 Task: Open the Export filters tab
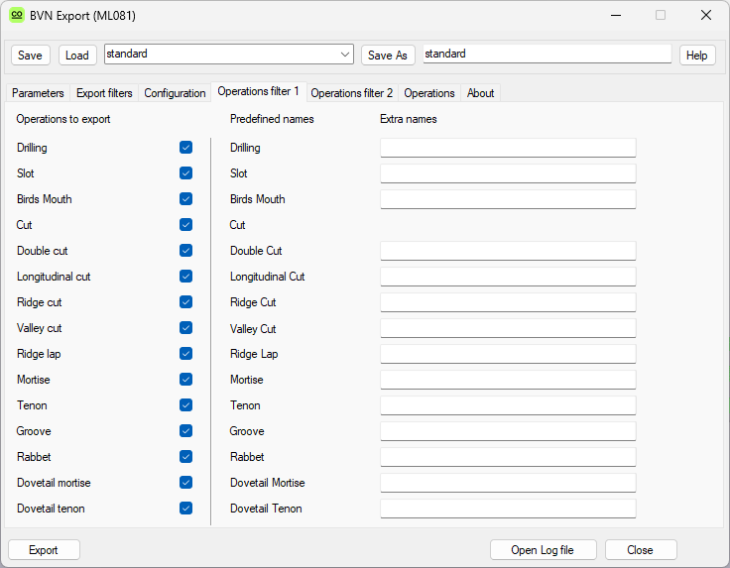[104, 93]
